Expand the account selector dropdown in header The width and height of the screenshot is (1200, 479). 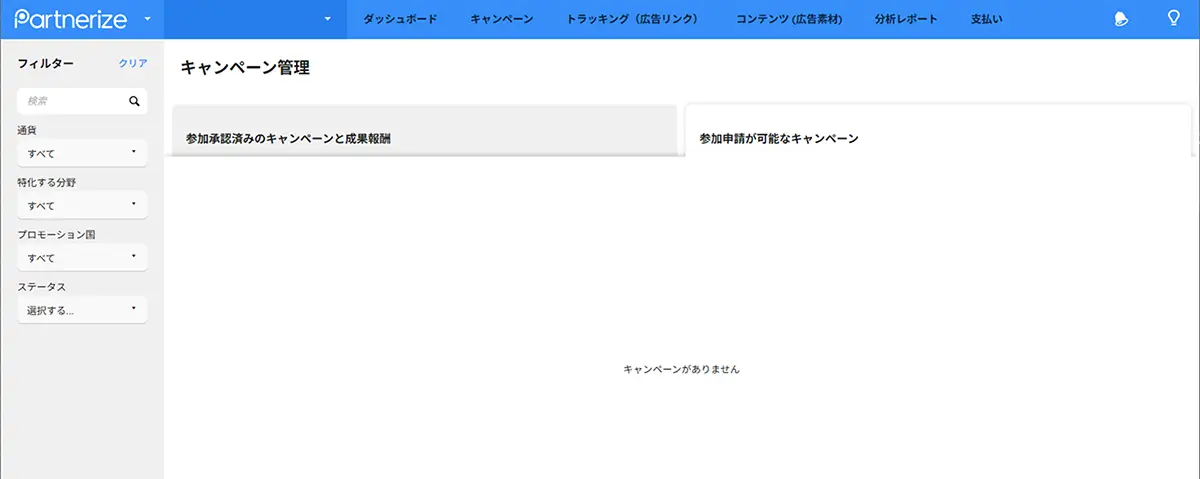(327, 19)
